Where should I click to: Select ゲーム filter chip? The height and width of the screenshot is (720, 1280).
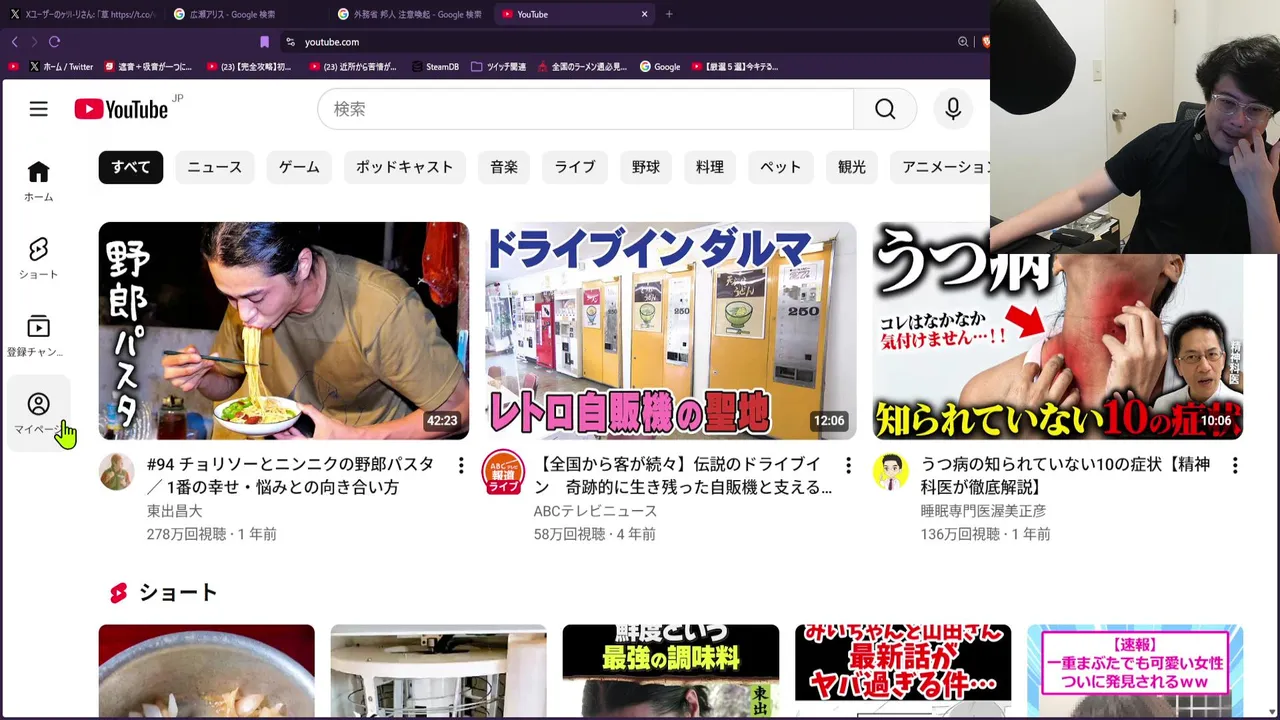[299, 167]
